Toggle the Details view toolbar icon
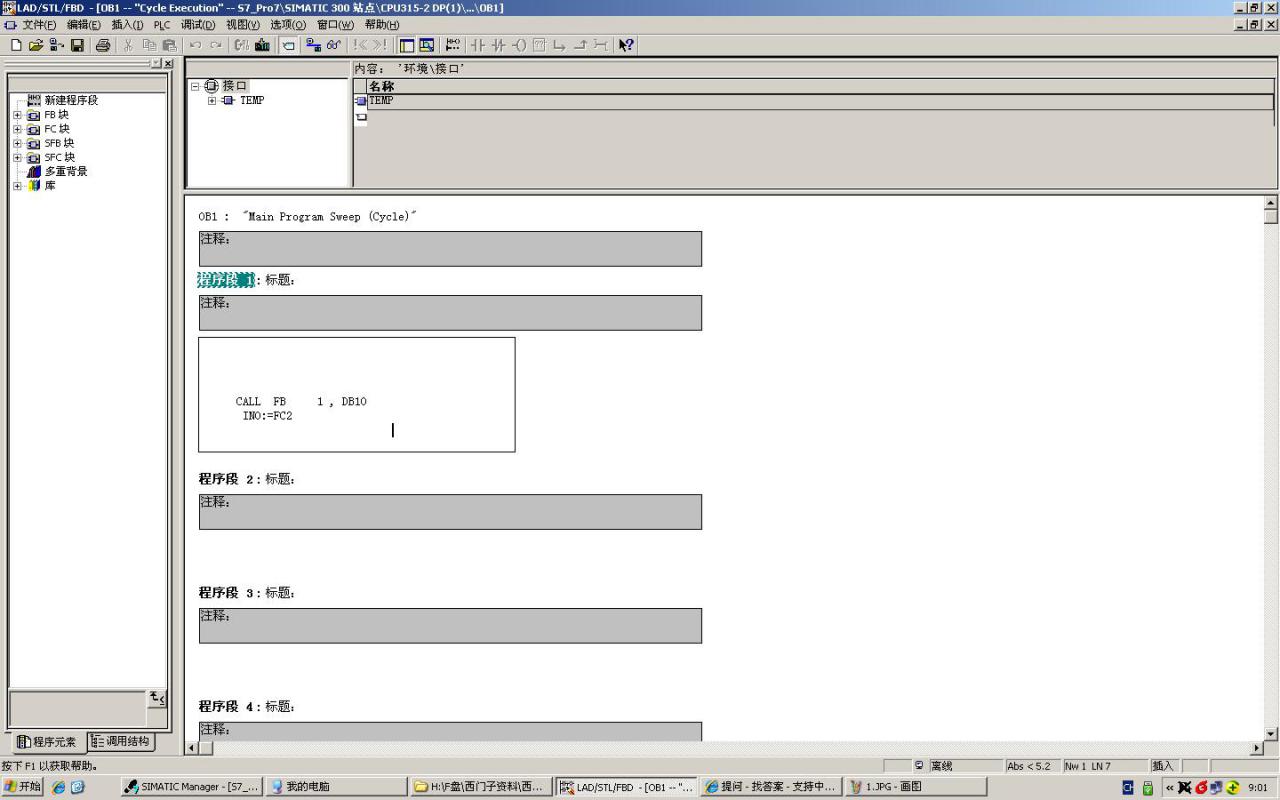This screenshot has height=800, width=1280. [x=427, y=45]
